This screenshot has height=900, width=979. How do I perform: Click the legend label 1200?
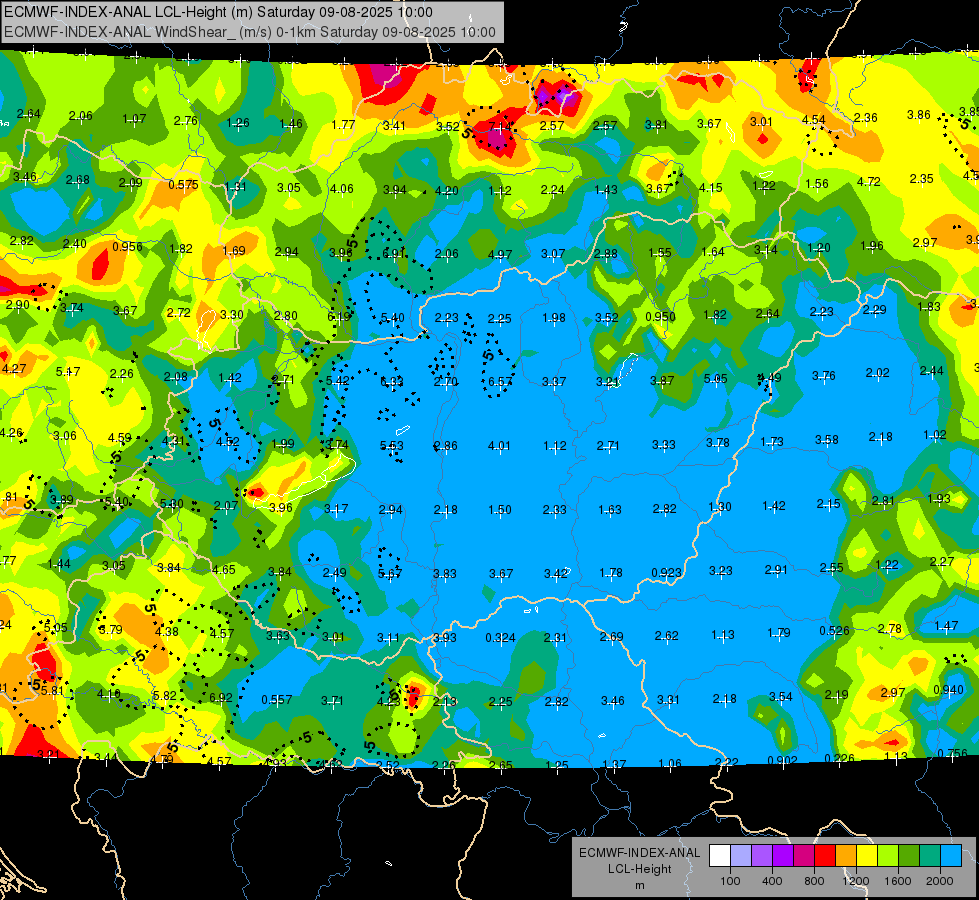(856, 881)
